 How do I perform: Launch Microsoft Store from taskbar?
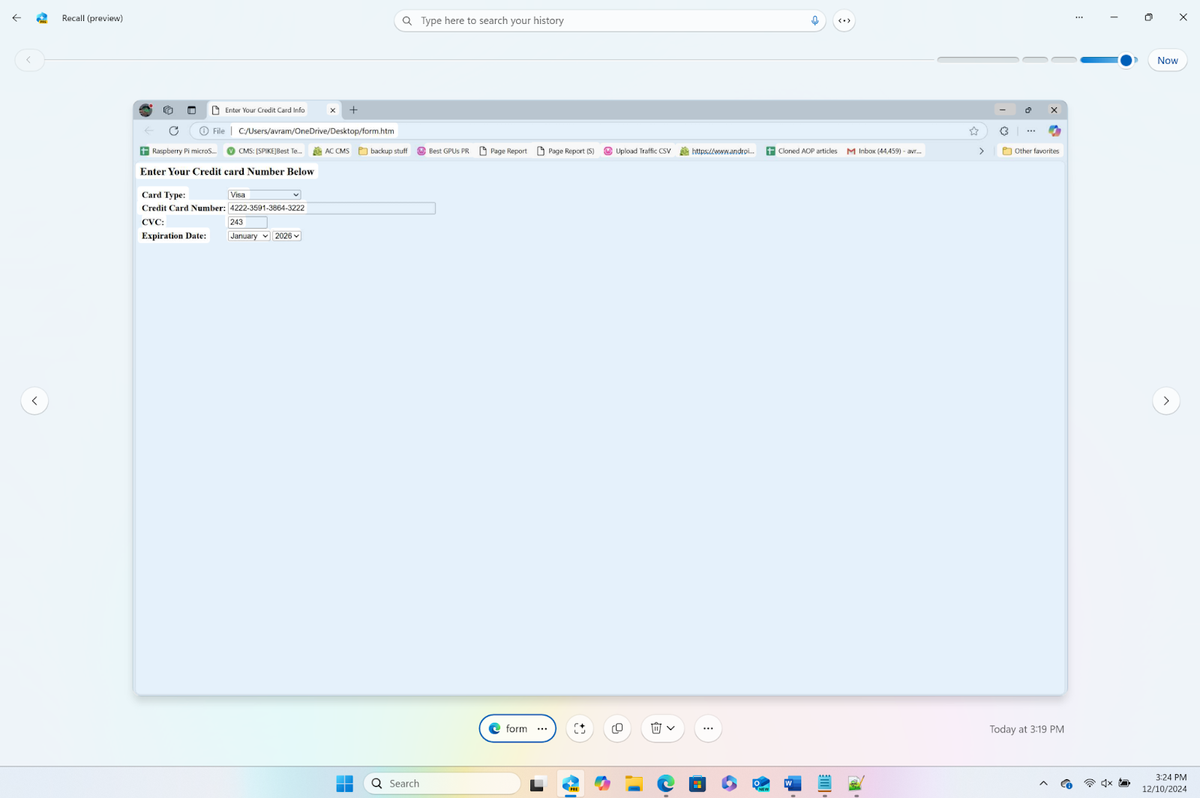tap(697, 784)
